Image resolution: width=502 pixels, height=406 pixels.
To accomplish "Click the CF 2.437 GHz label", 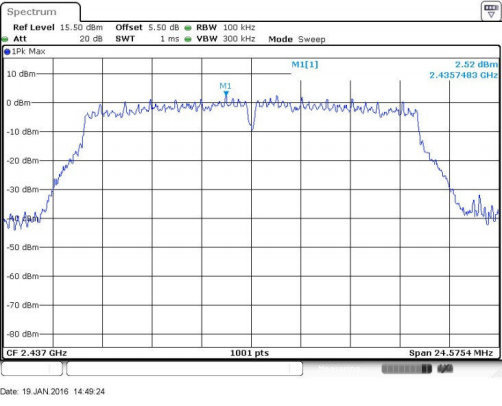I will tap(37, 353).
